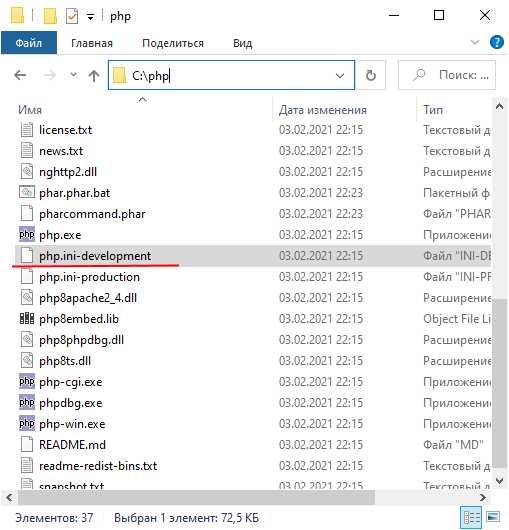Open the address bar history dropdown
The image size is (509, 530).
click(x=340, y=75)
